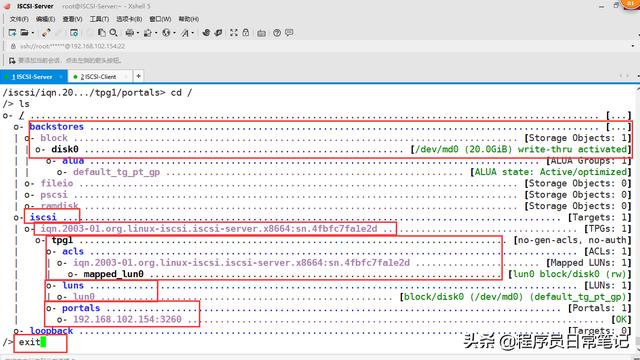640x360 pixels.
Task: Click the padlock icon in address bar
Action: 13,47
